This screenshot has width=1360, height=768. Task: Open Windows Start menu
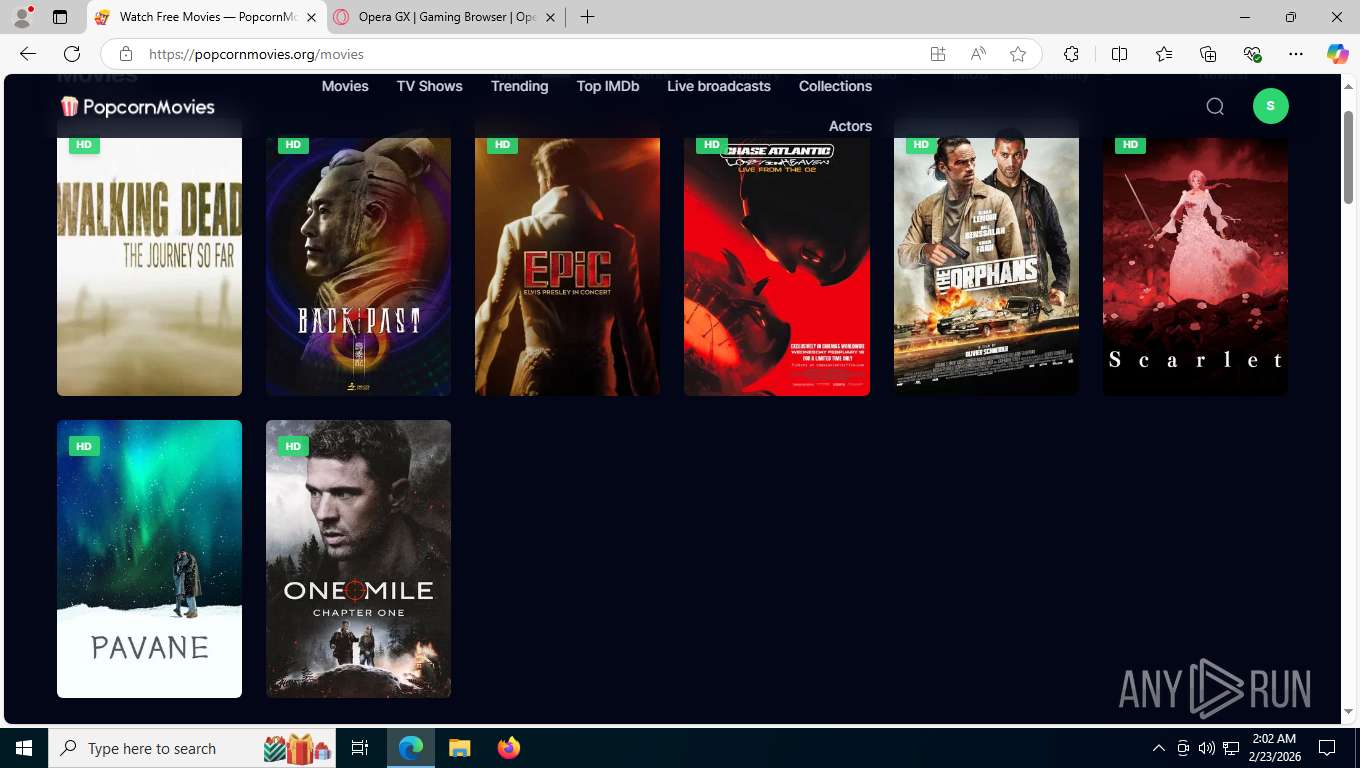point(24,748)
